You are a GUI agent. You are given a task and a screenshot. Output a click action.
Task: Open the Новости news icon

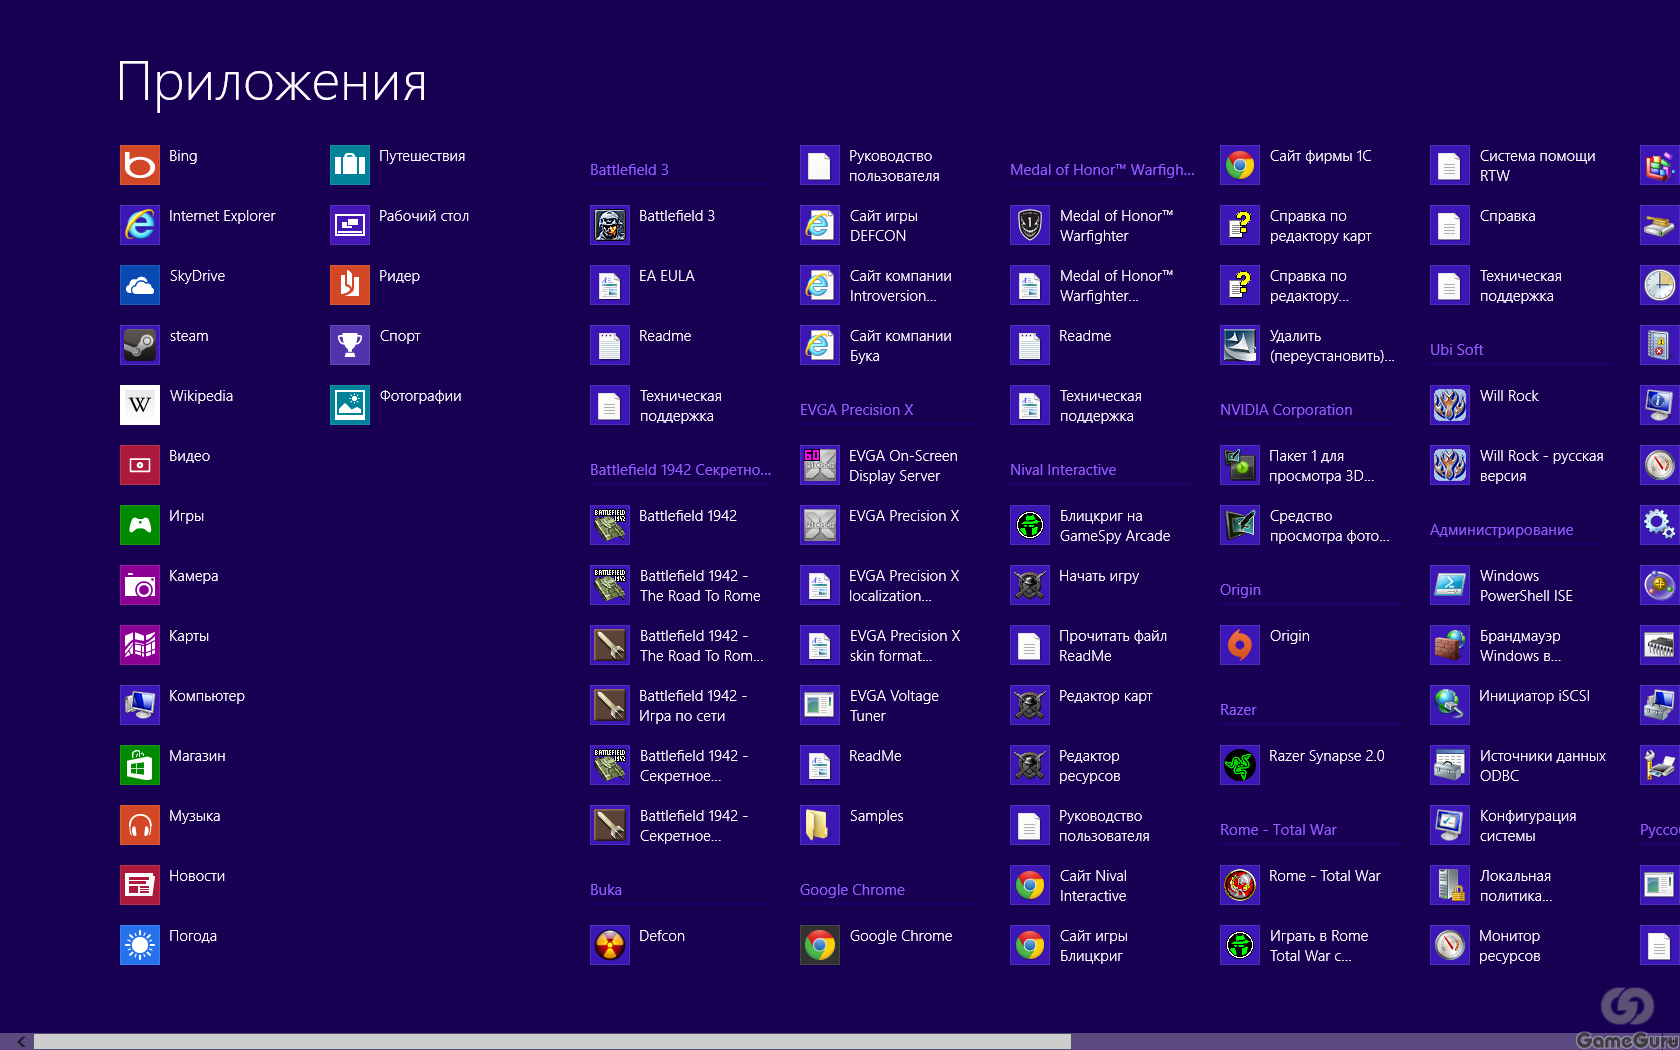(x=140, y=885)
